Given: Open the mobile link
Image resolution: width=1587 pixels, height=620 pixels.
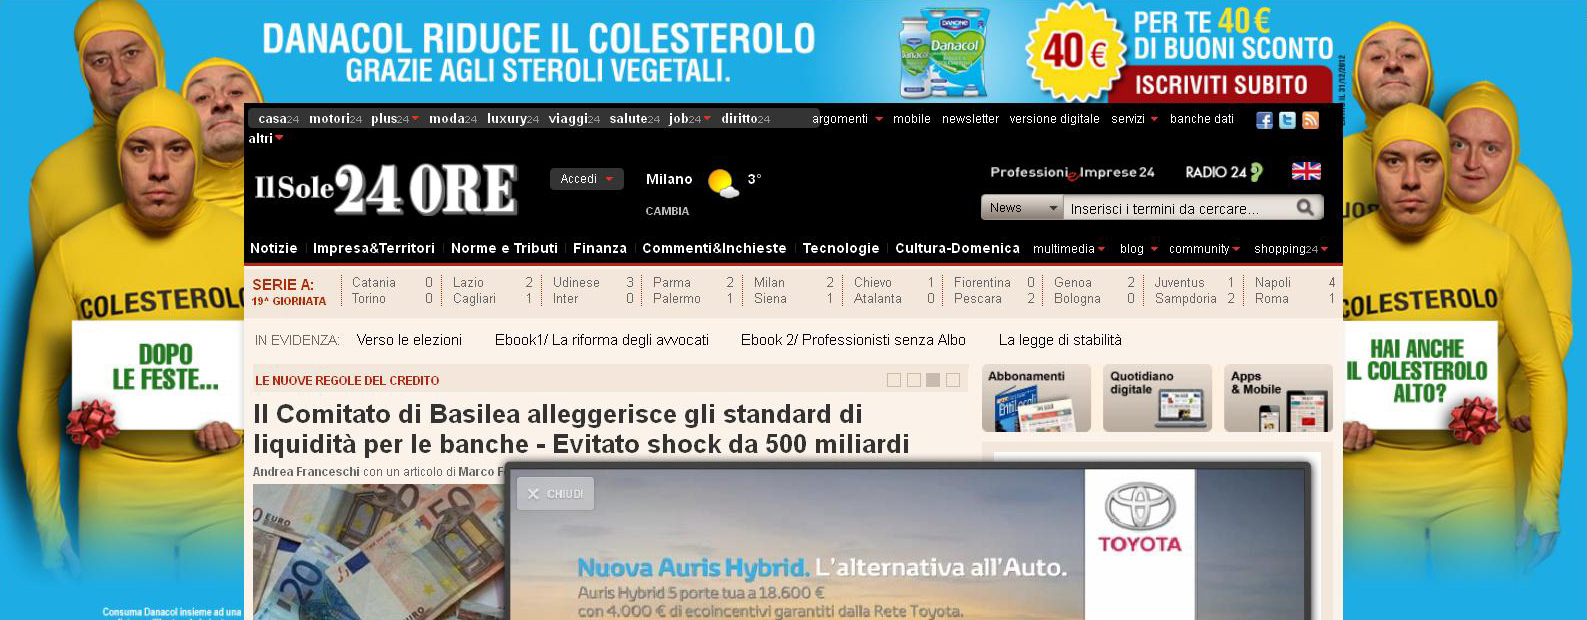Looking at the screenshot, I should 912,119.
